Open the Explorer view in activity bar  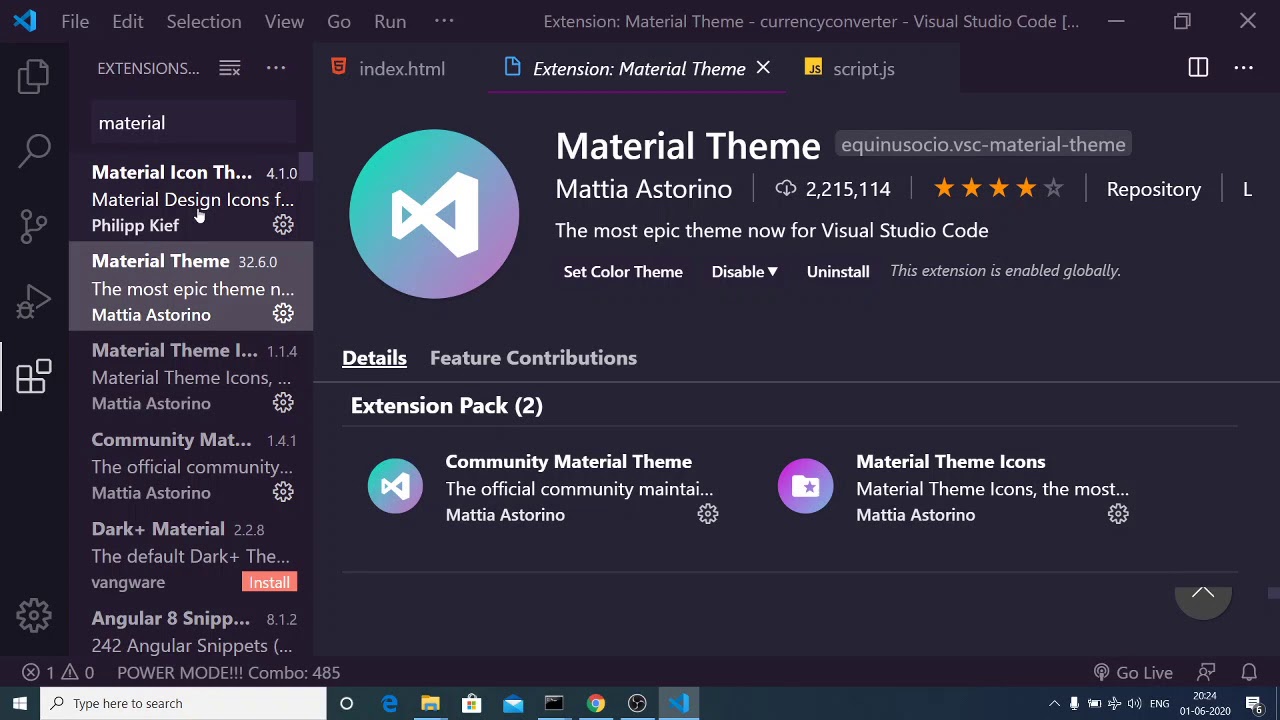[34, 77]
